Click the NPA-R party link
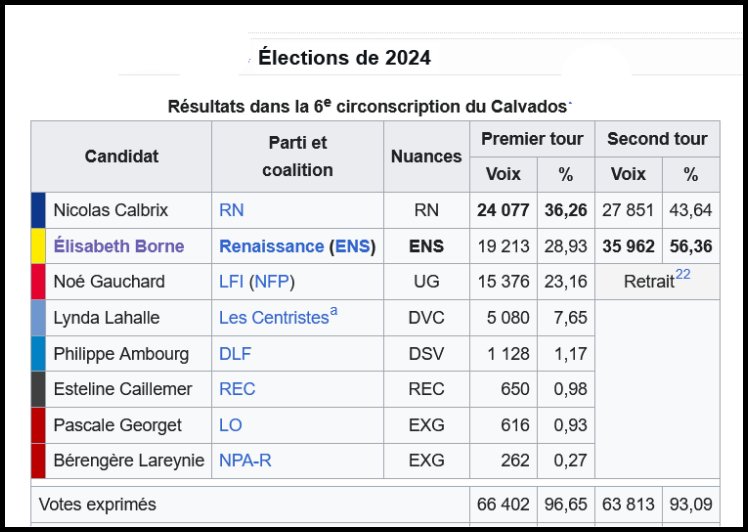 246,461
